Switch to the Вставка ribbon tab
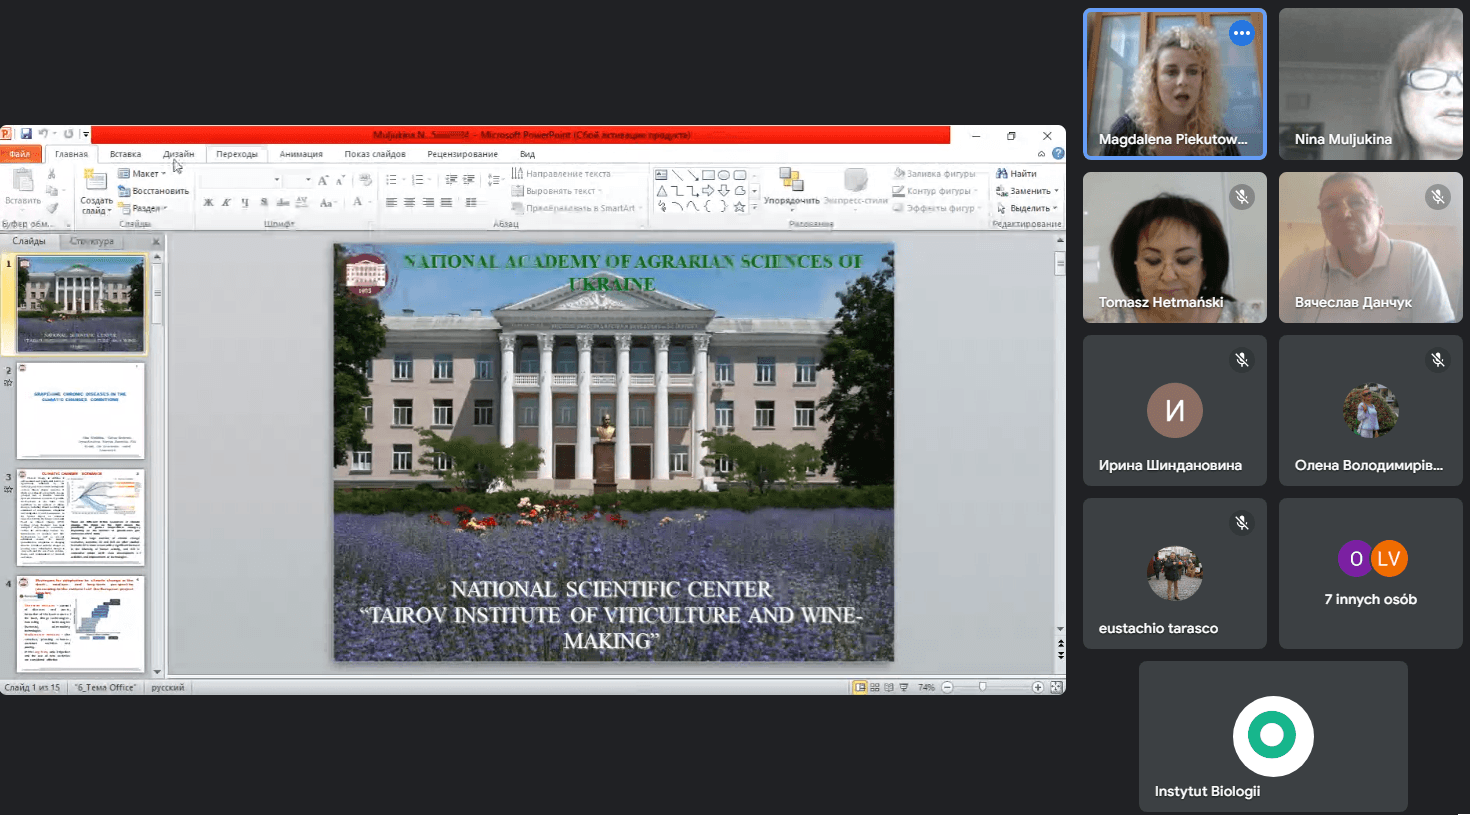Viewport: 1471px width, 815px height. (x=125, y=154)
